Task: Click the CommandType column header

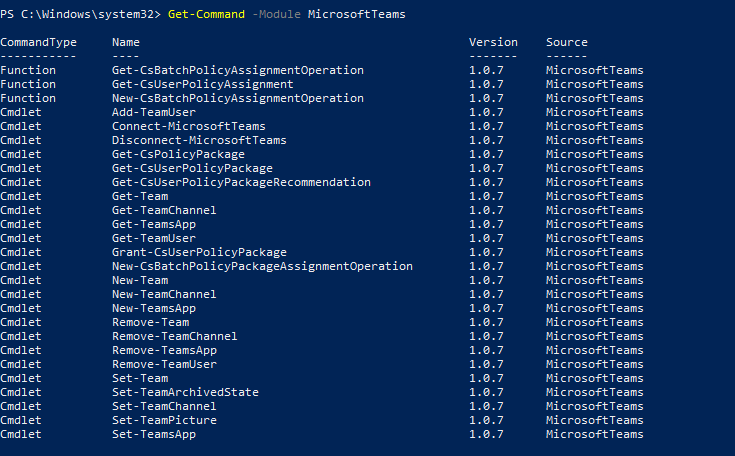Action: coord(38,43)
